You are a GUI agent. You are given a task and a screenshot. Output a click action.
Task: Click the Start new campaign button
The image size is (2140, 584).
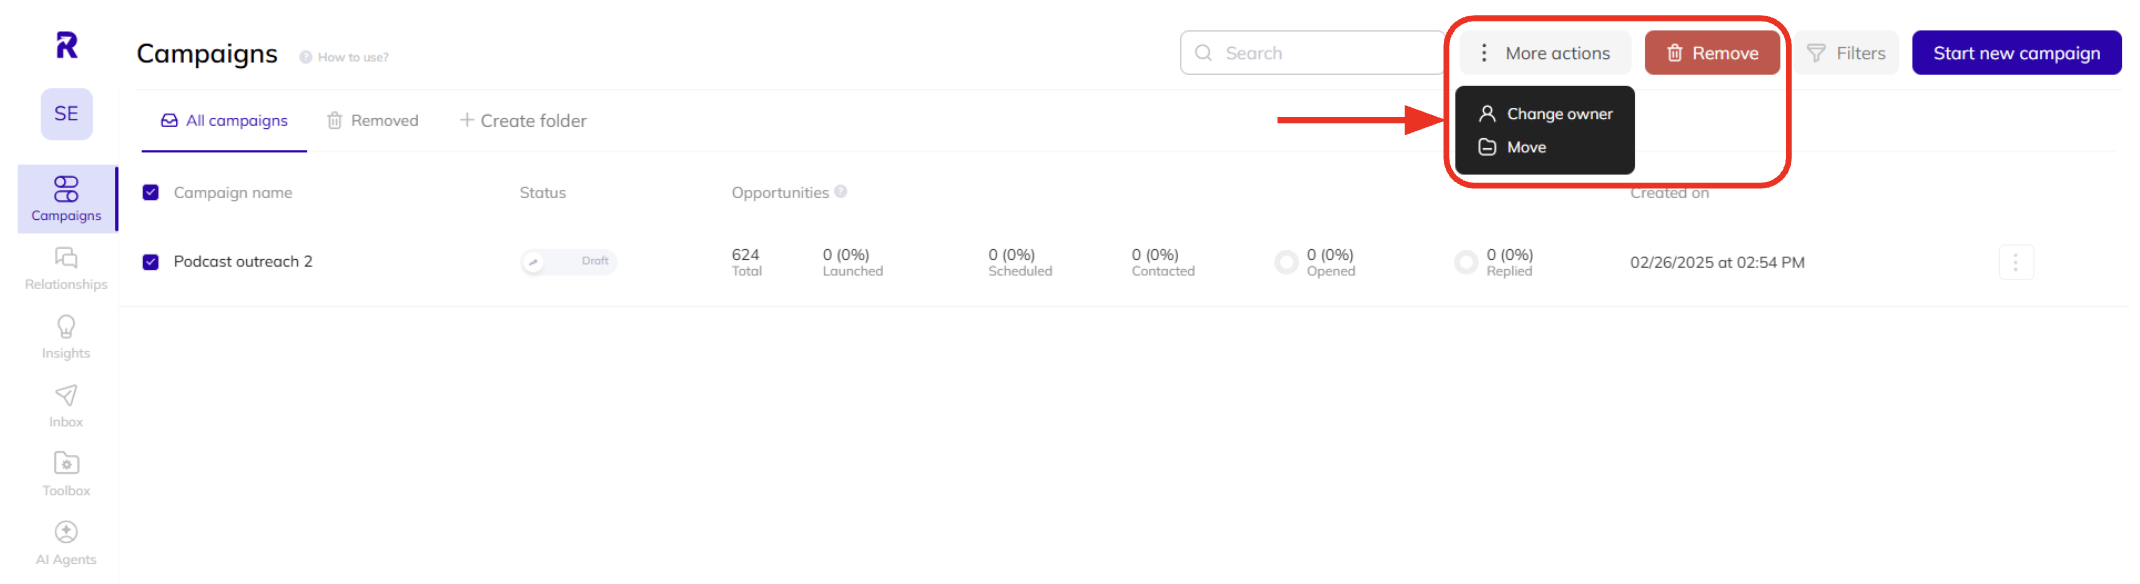2016,52
